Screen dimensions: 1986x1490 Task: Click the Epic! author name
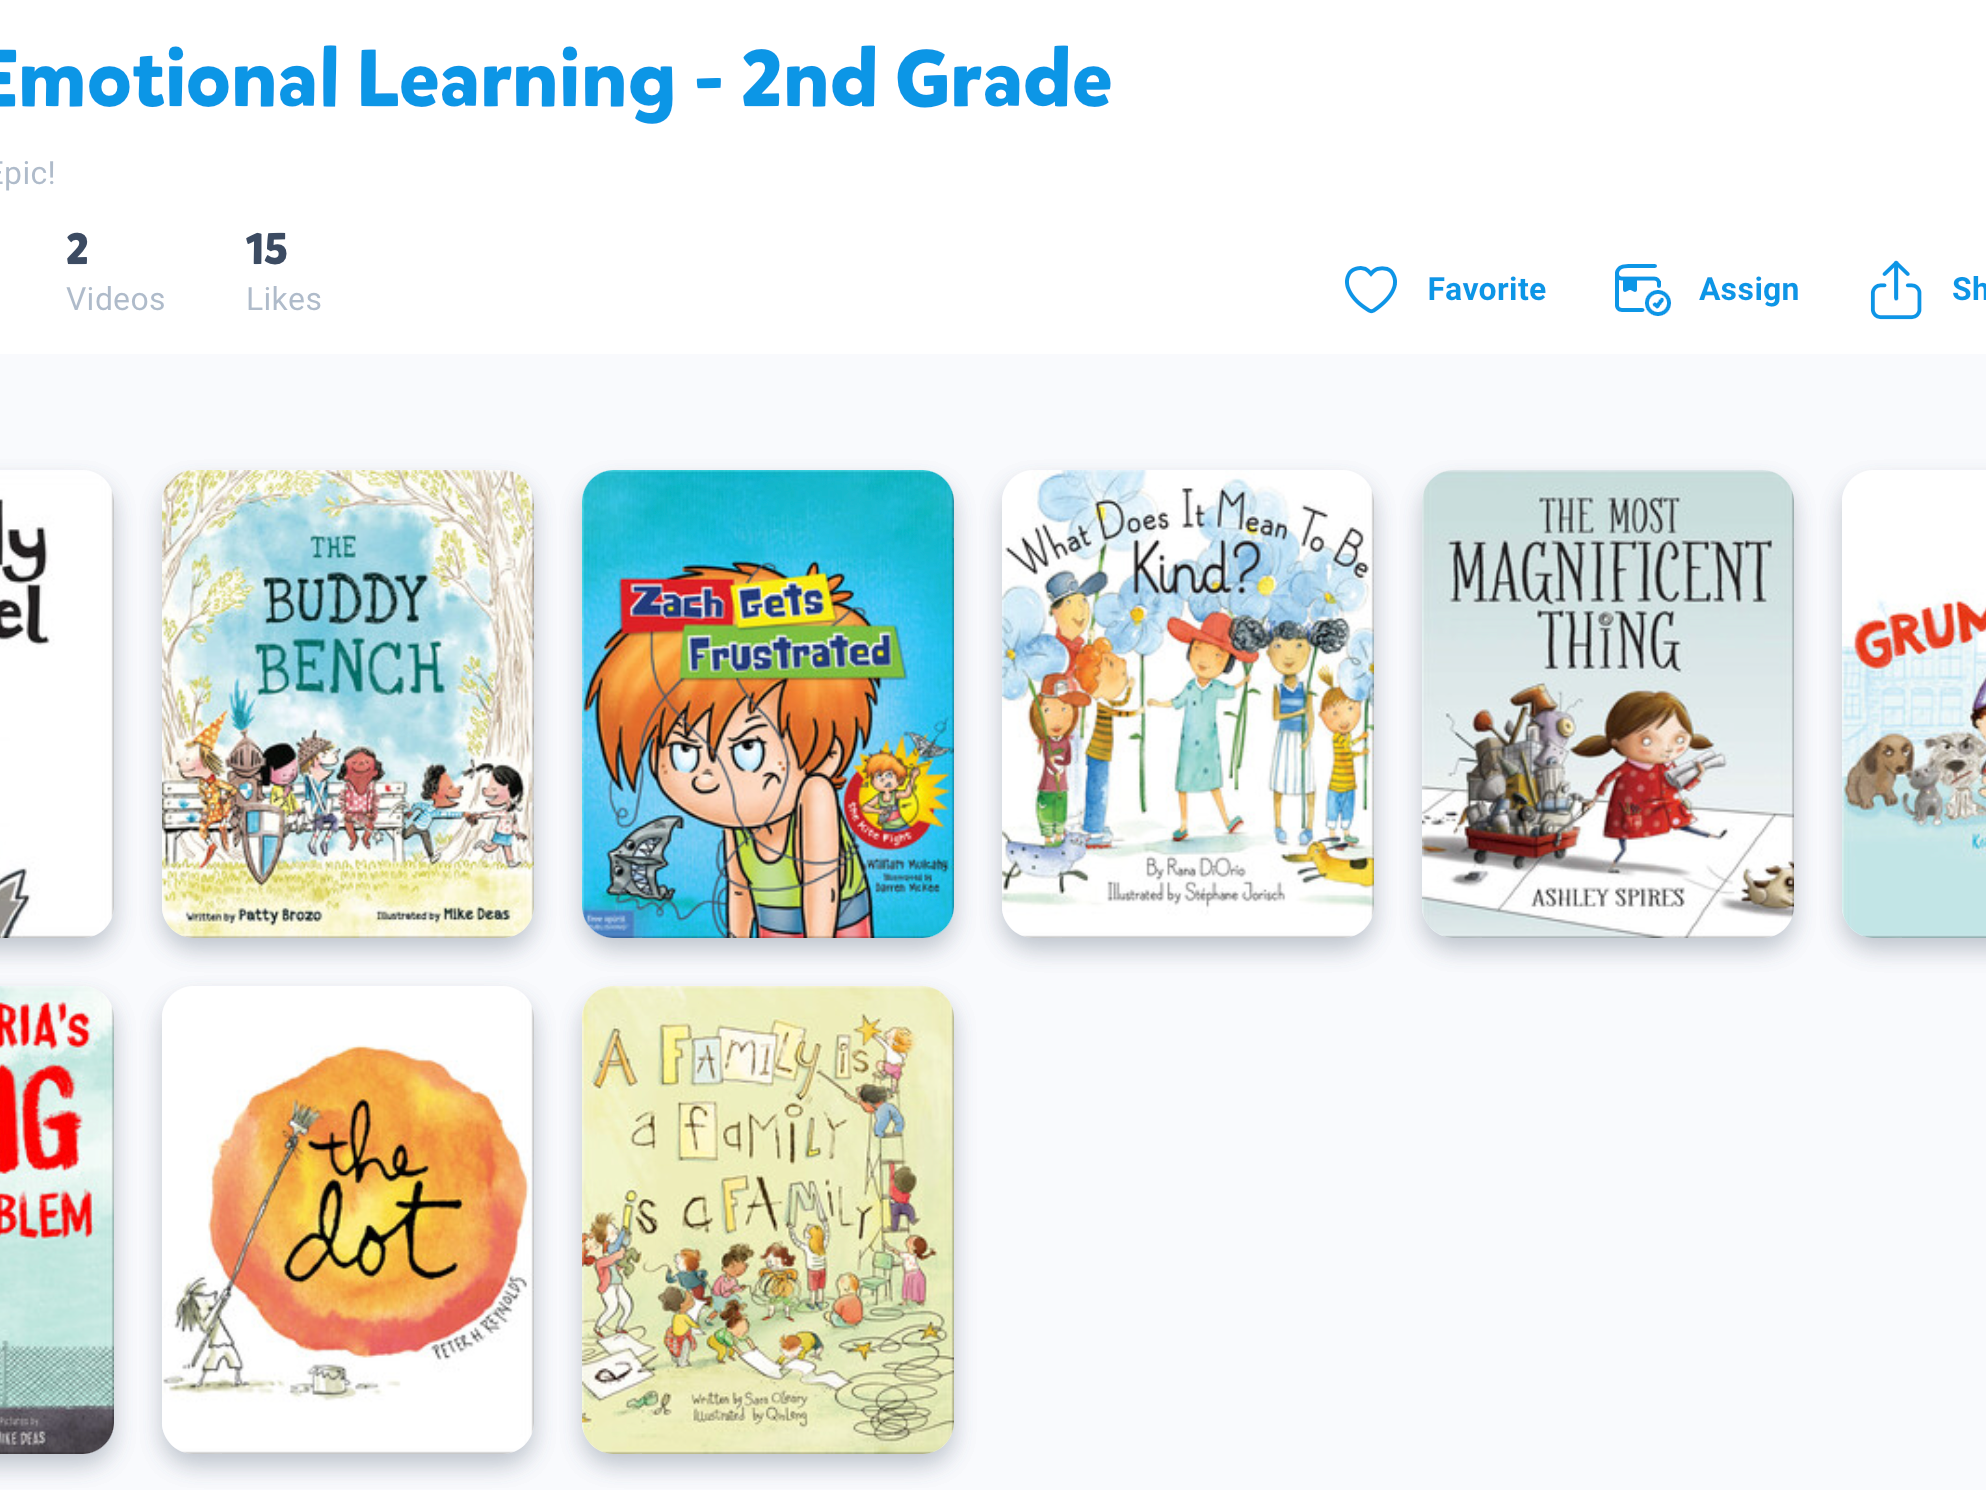[x=27, y=173]
